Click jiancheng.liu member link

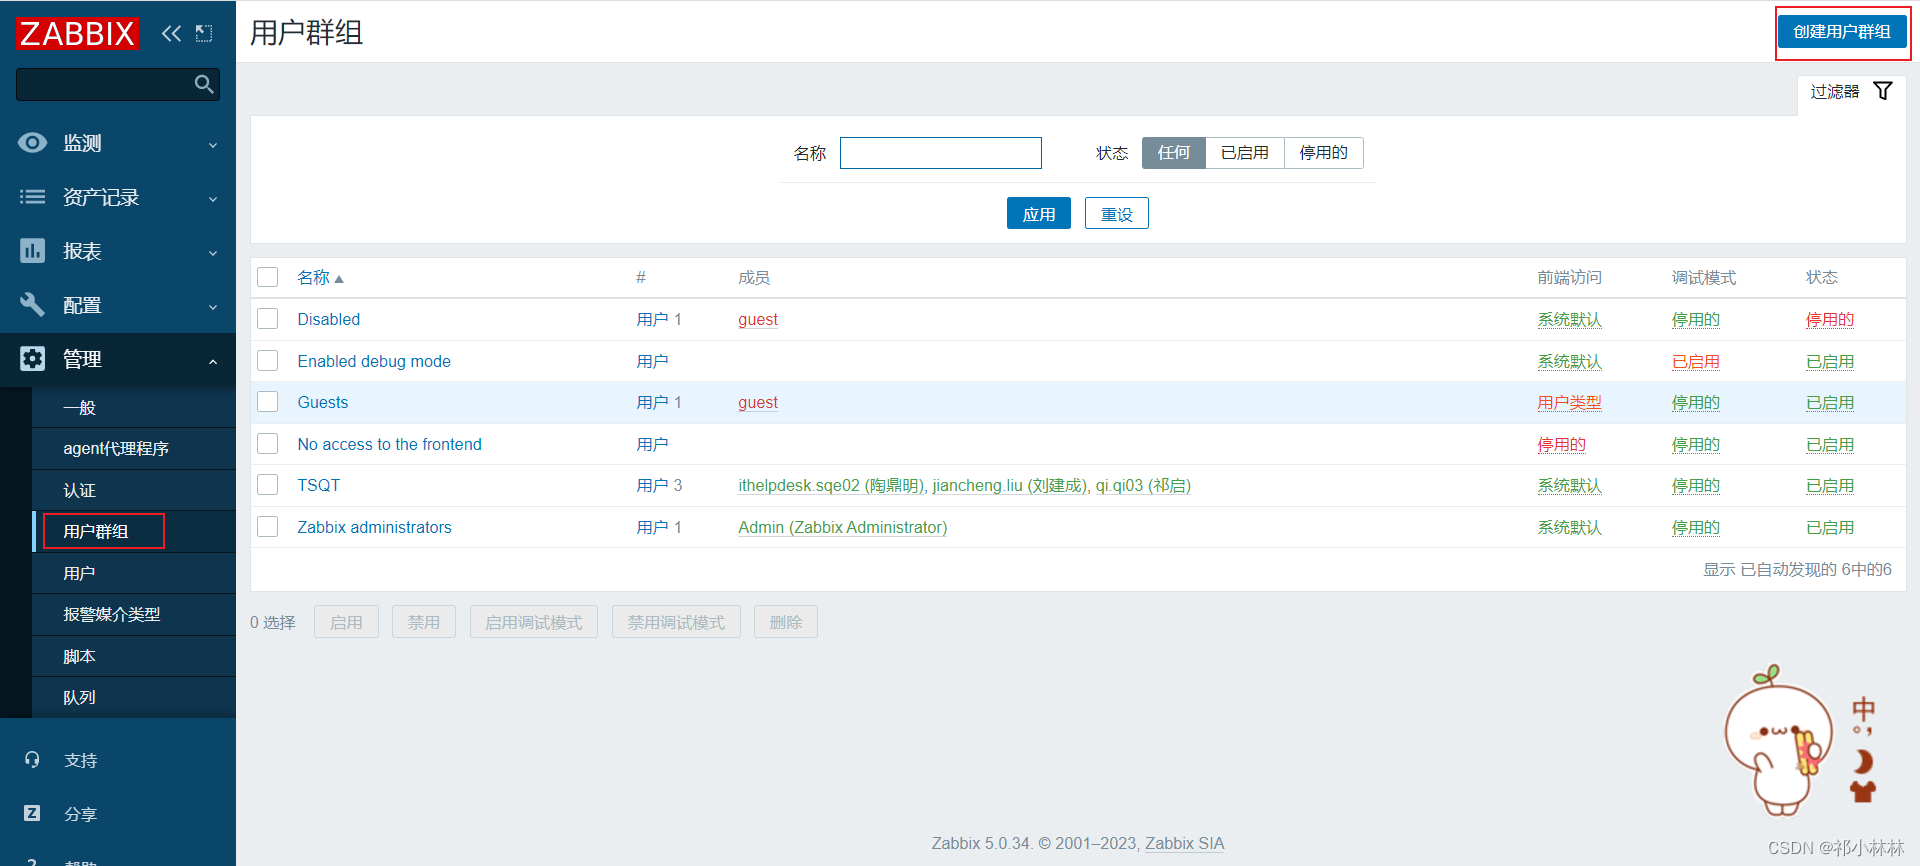click(x=1009, y=485)
